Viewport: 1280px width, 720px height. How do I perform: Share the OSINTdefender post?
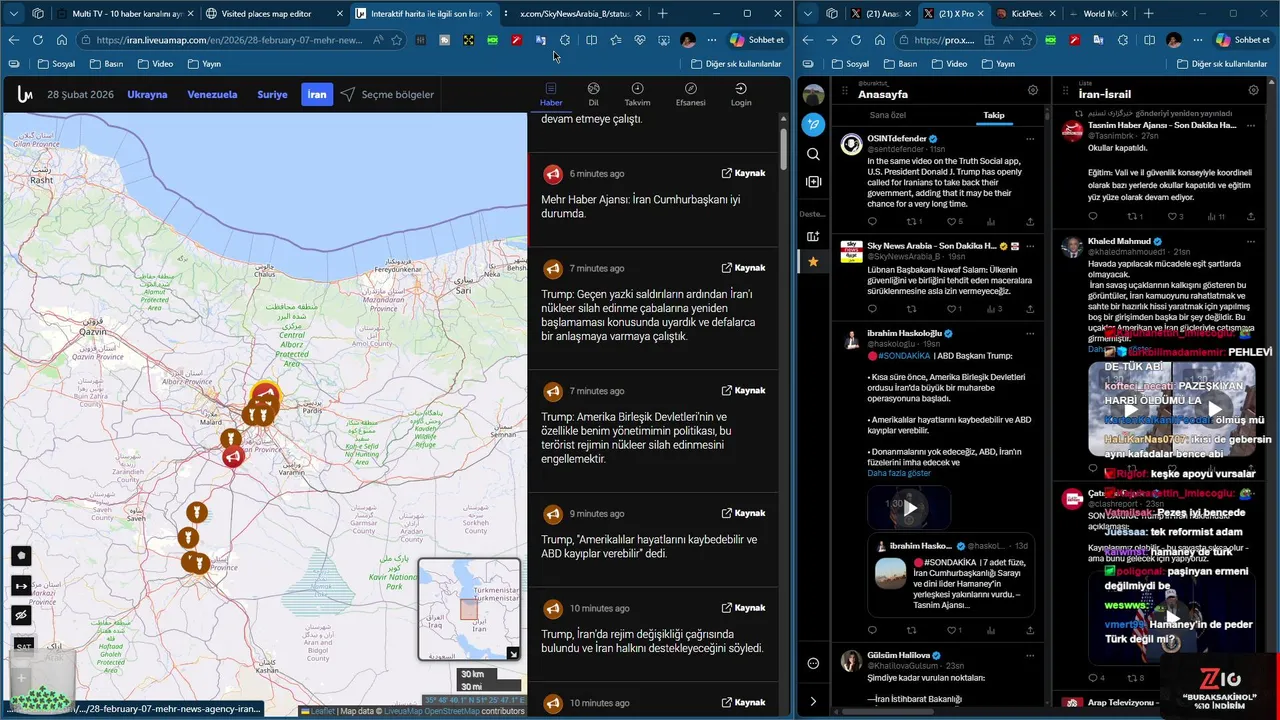pos(1030,221)
